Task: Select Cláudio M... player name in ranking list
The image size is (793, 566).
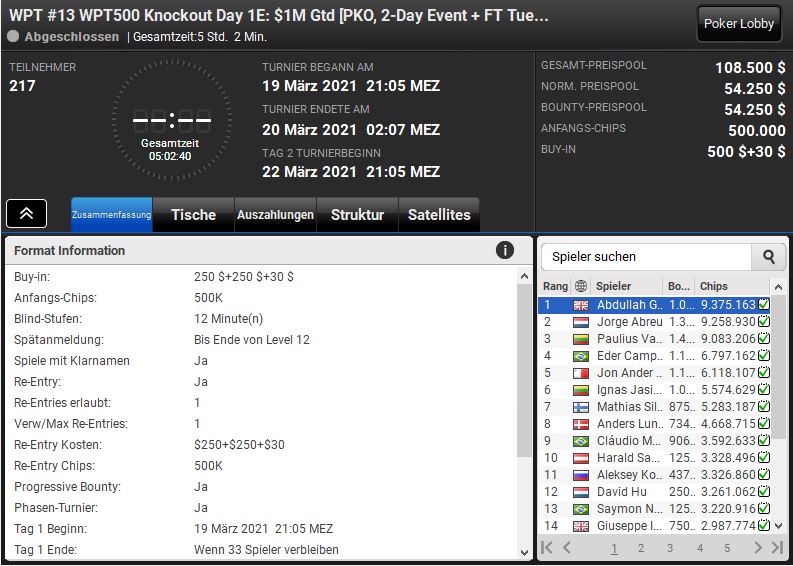Action: point(628,441)
